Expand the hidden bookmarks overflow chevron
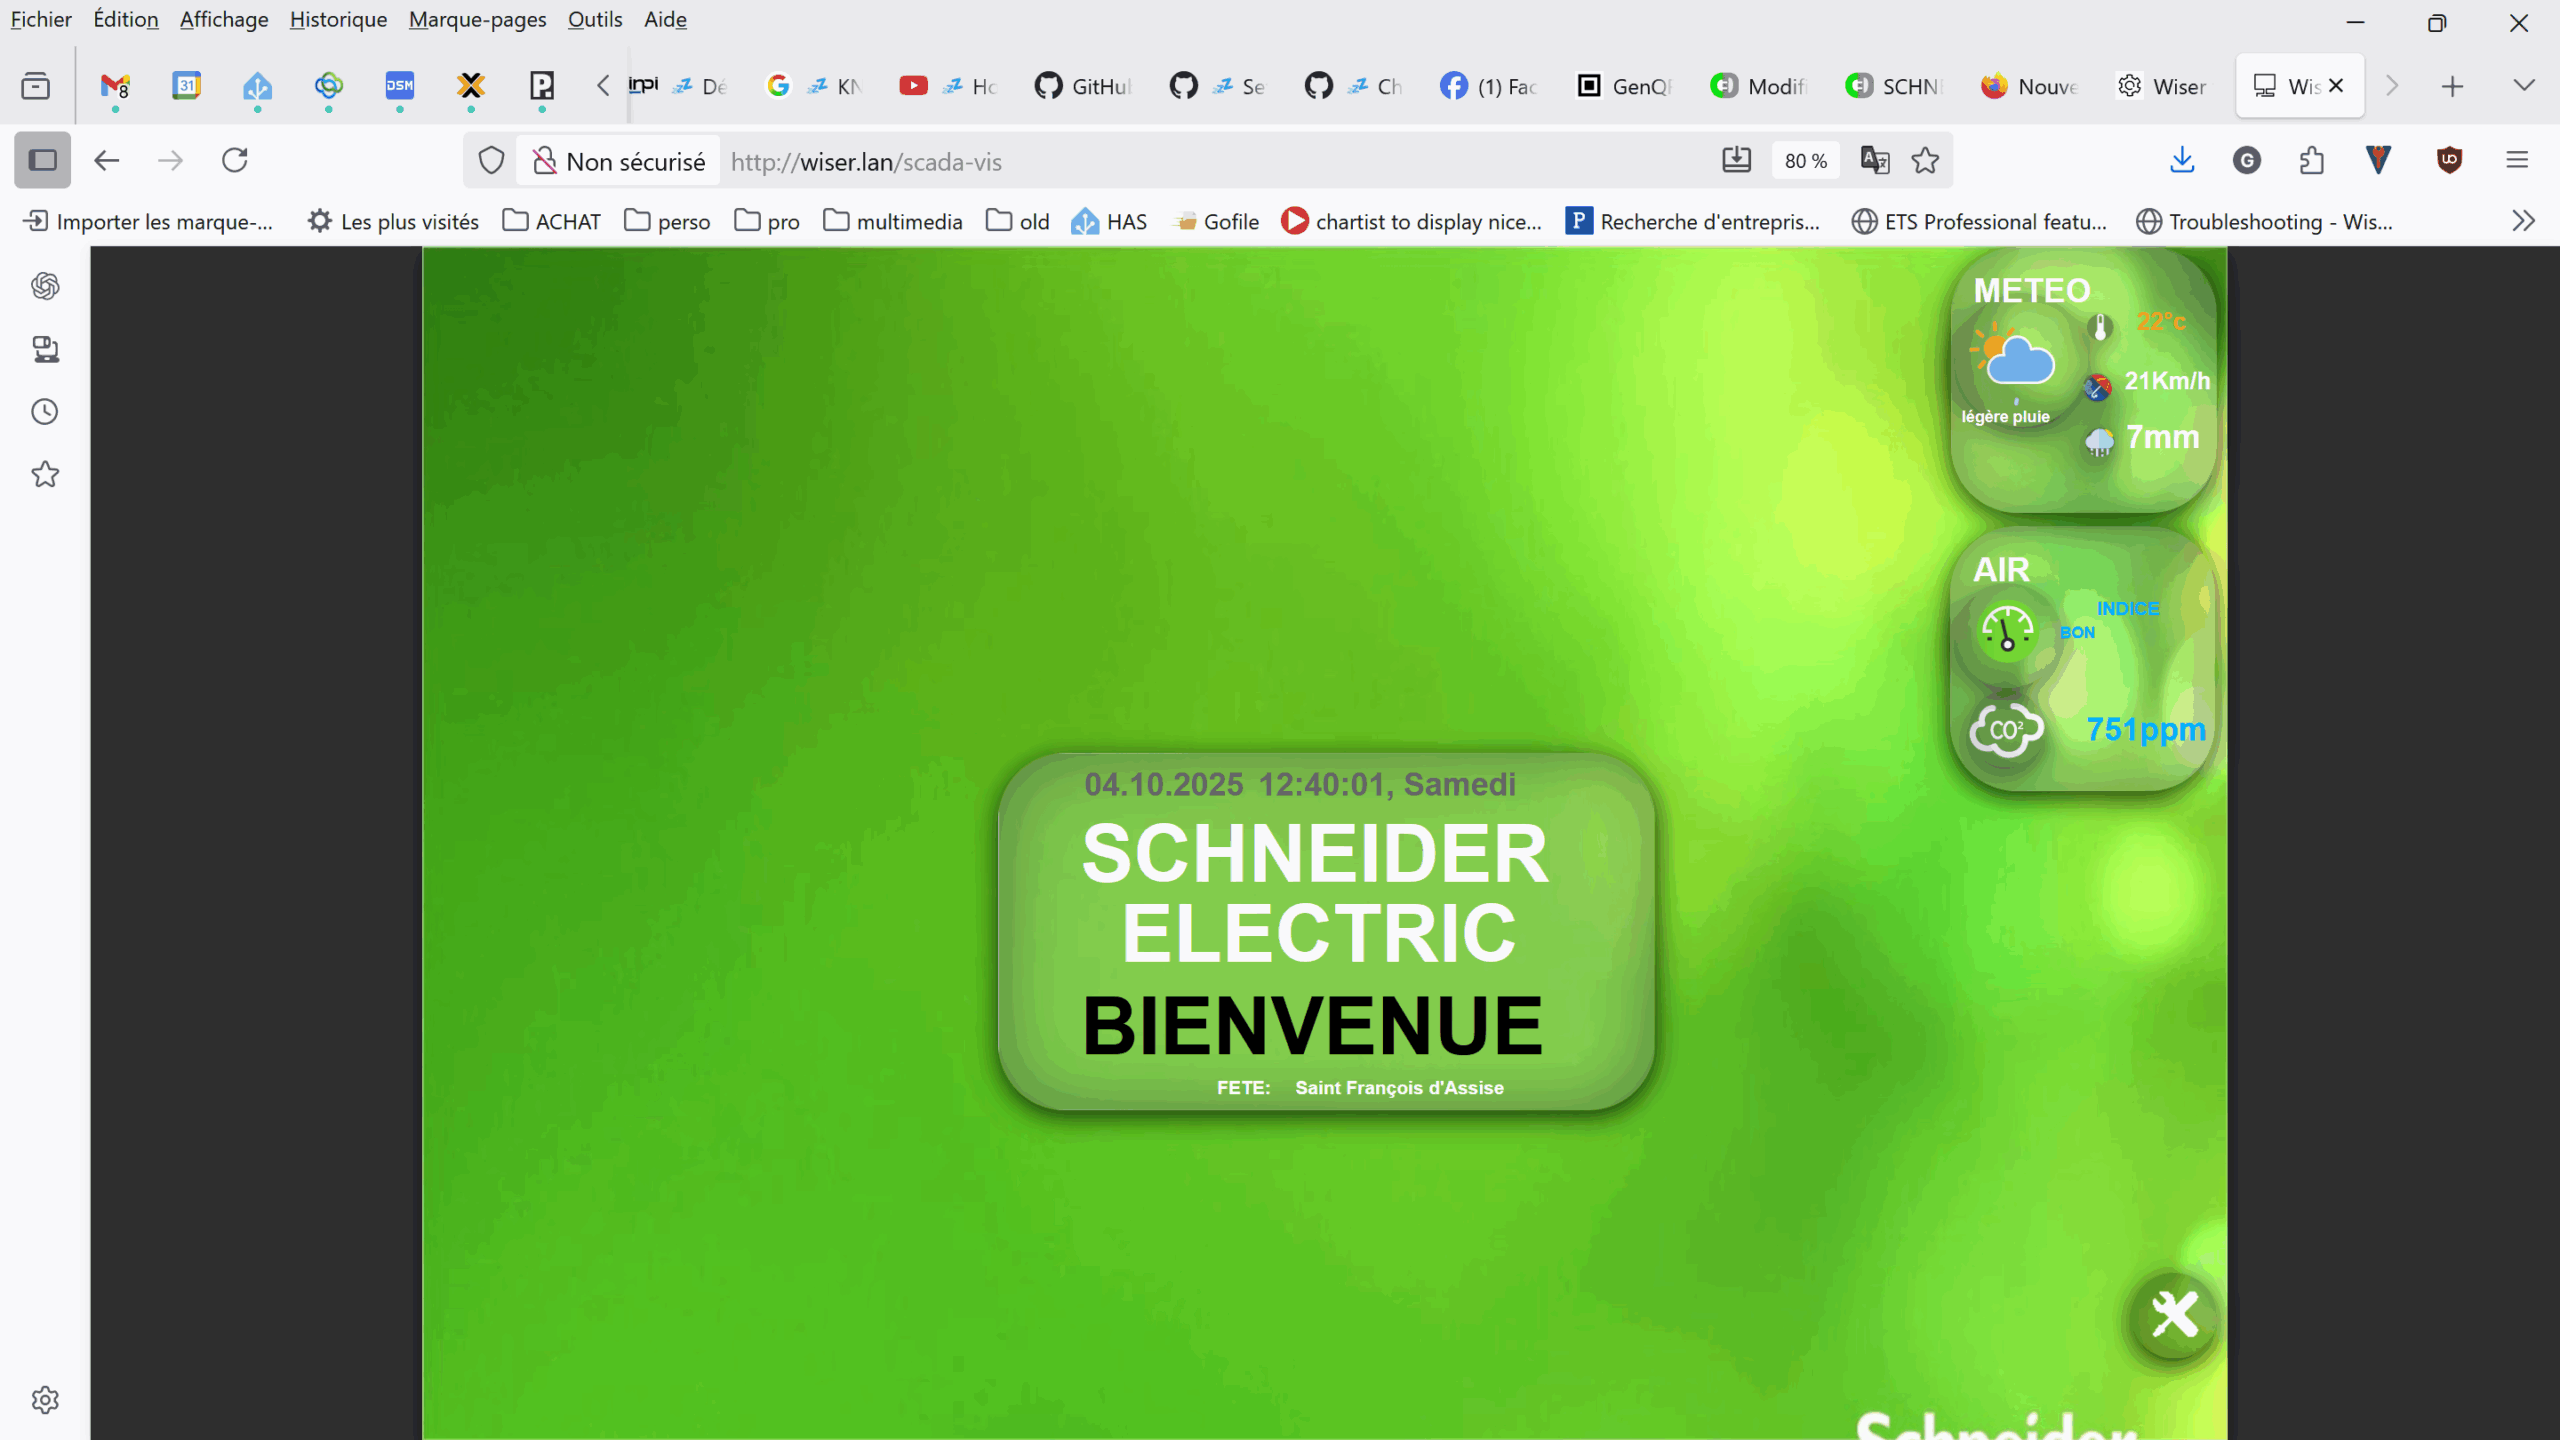This screenshot has width=2560, height=1440. [x=2523, y=221]
